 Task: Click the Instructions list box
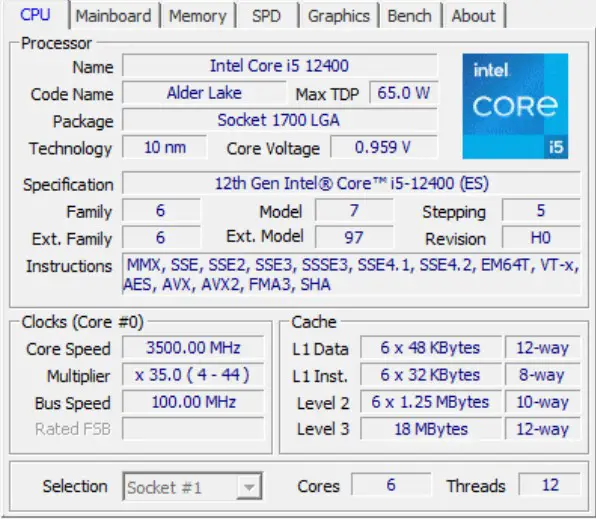click(352, 275)
